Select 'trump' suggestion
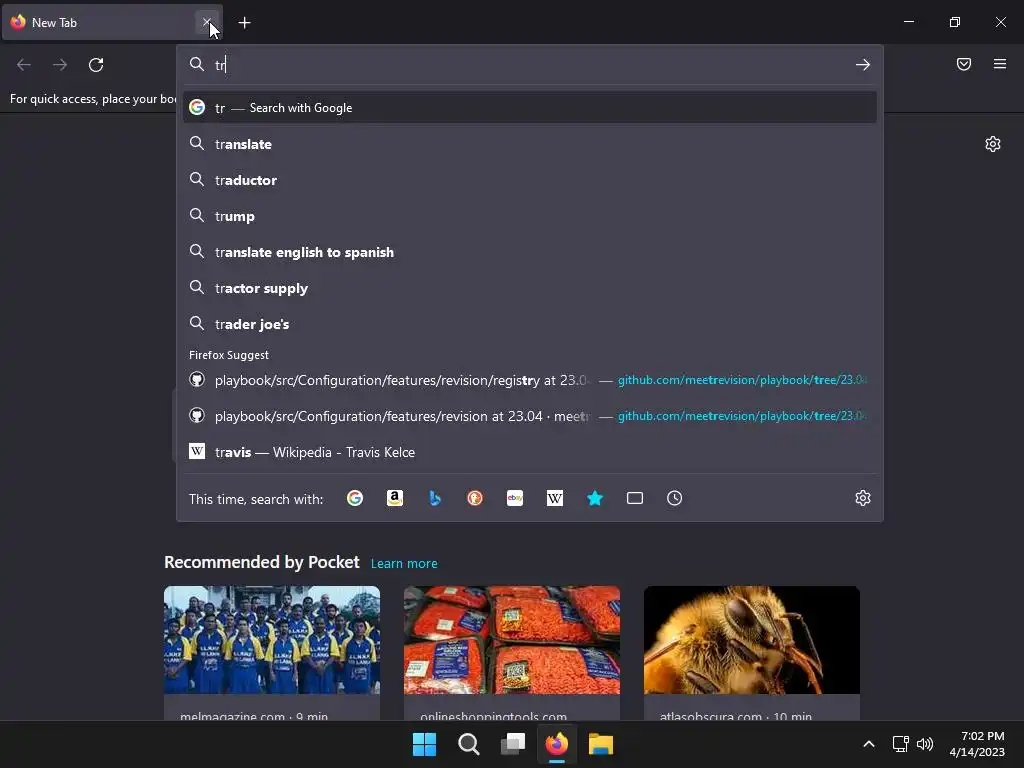Screen dimensions: 1024x768 530,216
